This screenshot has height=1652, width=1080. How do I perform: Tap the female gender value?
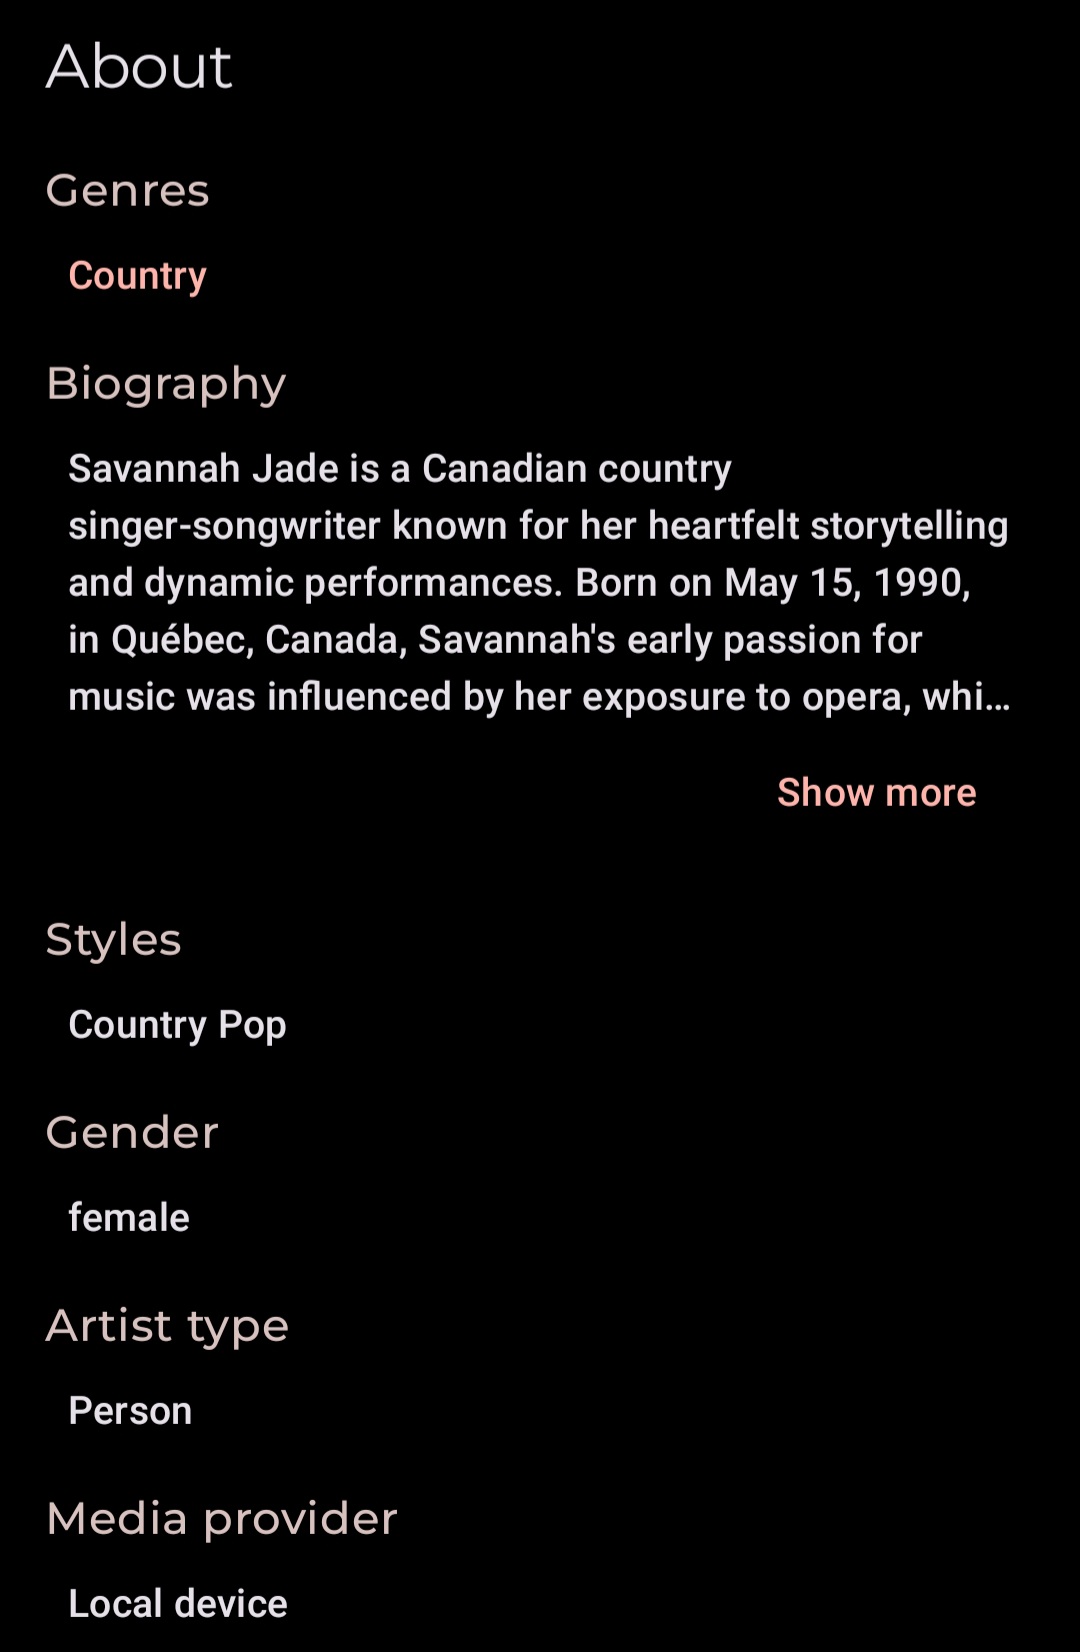pyautogui.click(x=129, y=1217)
